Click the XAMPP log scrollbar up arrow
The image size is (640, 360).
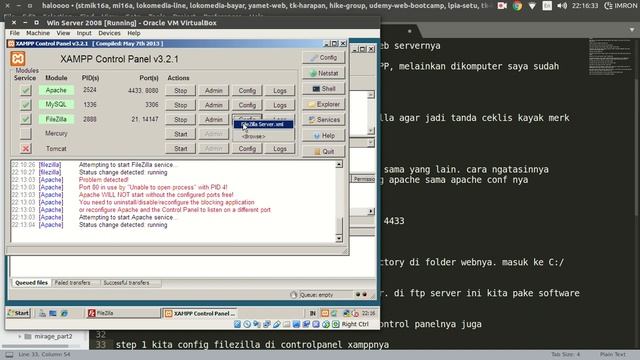[339, 164]
